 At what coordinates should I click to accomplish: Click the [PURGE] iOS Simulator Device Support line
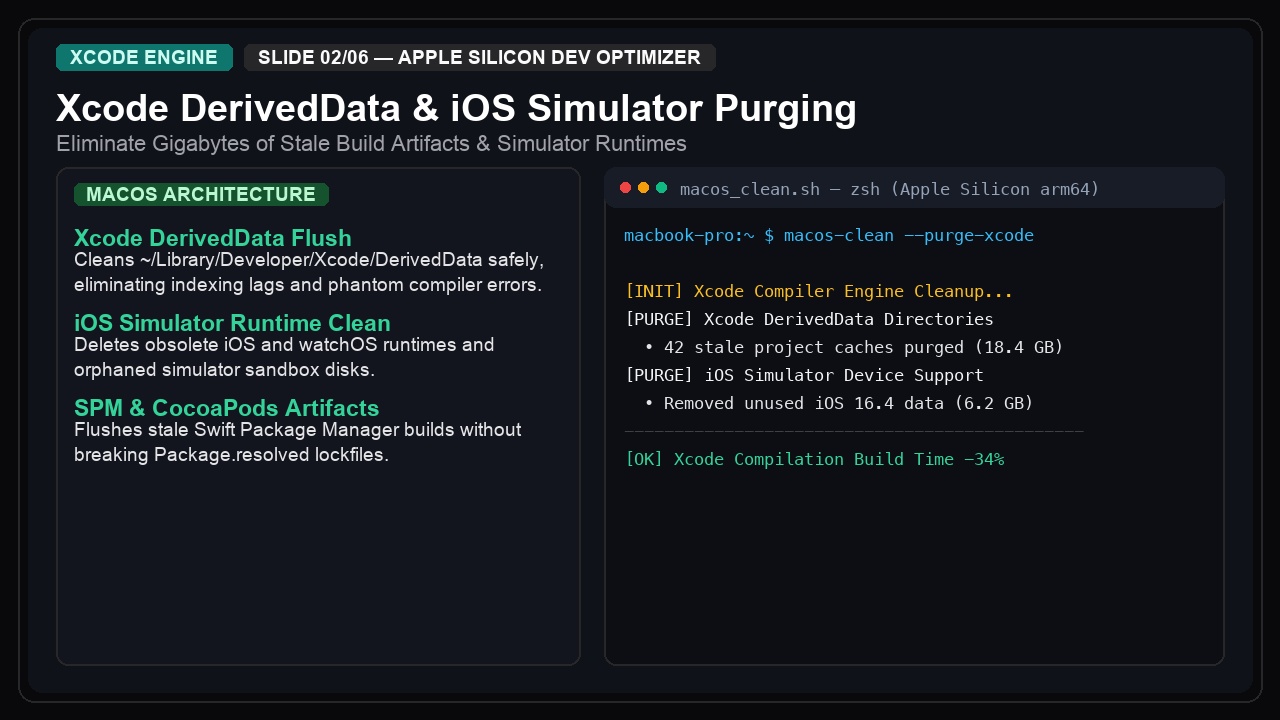[x=804, y=376]
